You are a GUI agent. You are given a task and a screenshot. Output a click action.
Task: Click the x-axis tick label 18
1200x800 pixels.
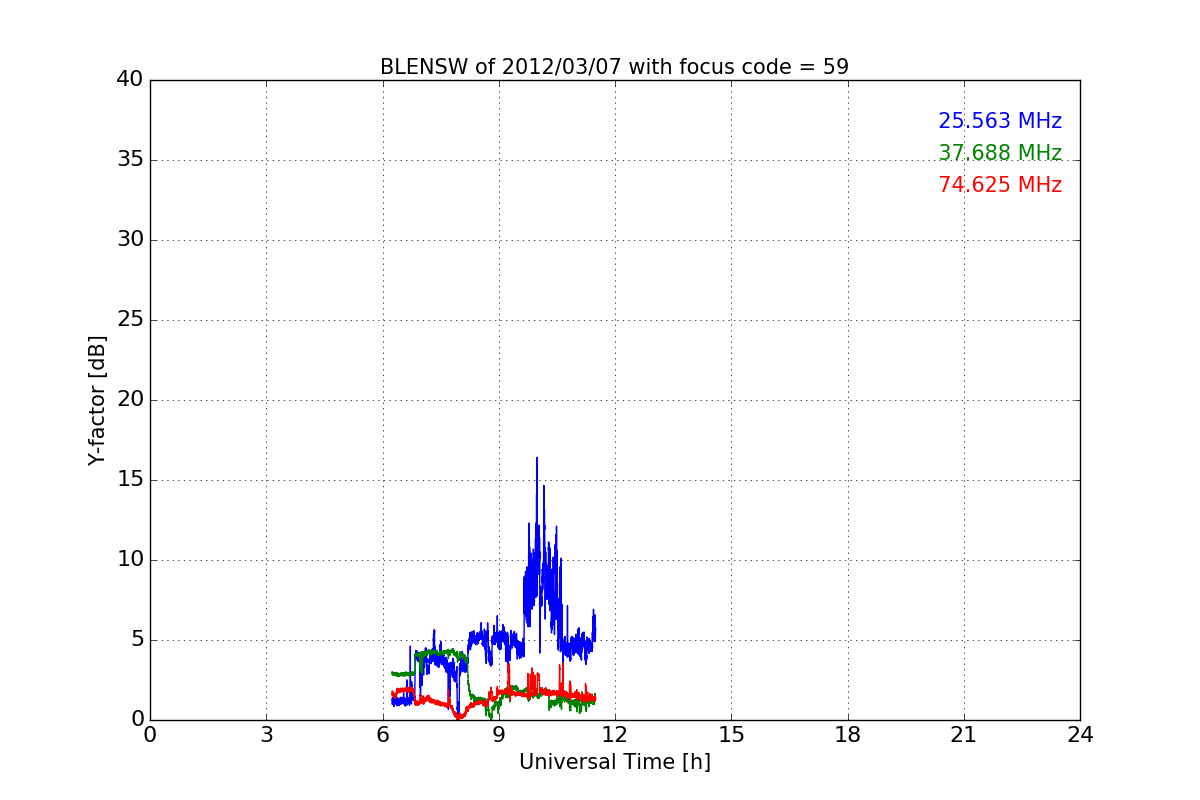(x=848, y=735)
